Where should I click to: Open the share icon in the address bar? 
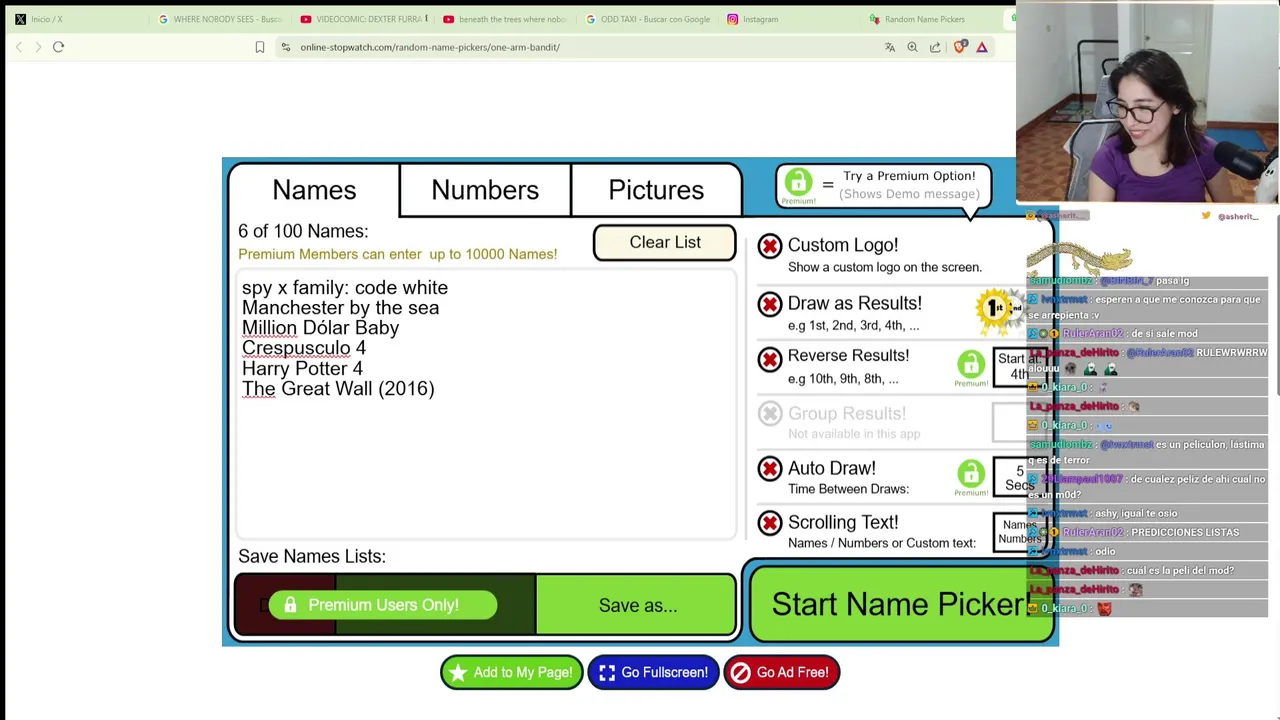coord(935,47)
